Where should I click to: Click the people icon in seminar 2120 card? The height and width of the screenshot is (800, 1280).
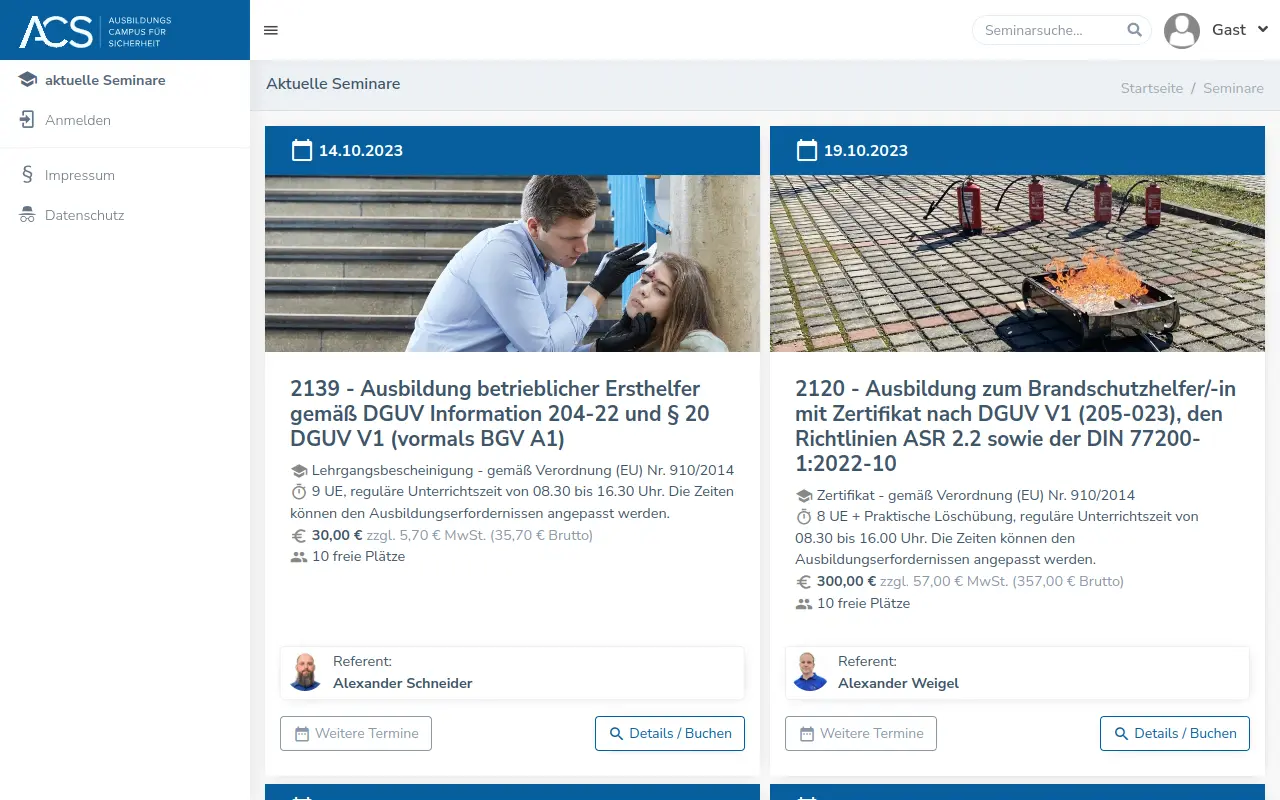(803, 604)
